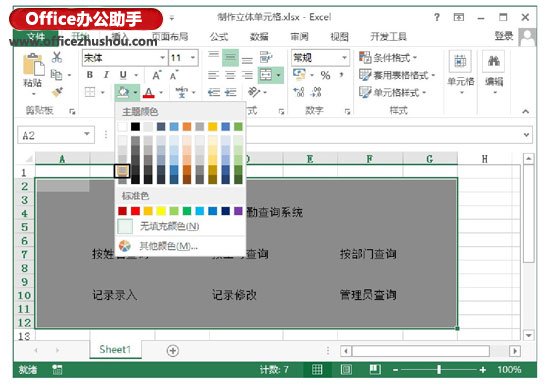The image size is (560, 387).
Task: Open the font size 11 dropdown
Action: coord(193,57)
